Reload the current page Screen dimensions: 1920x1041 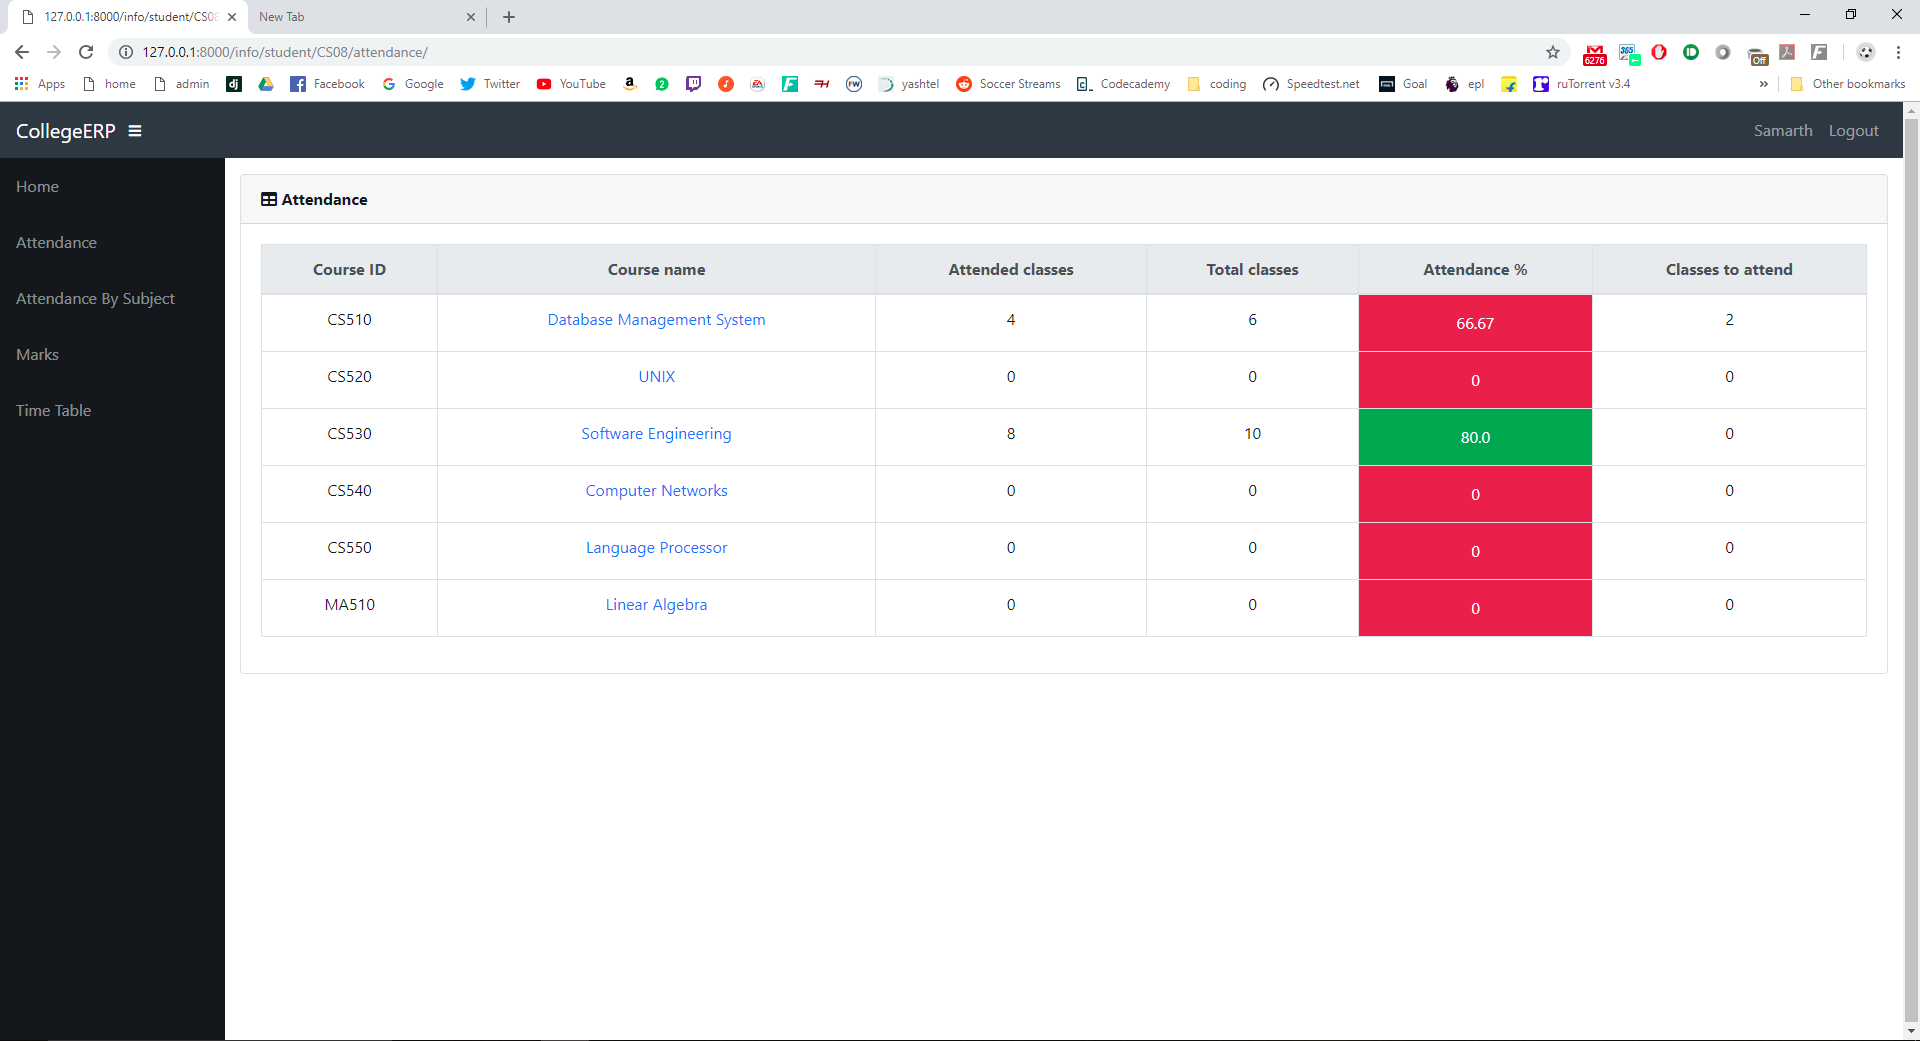coord(86,52)
